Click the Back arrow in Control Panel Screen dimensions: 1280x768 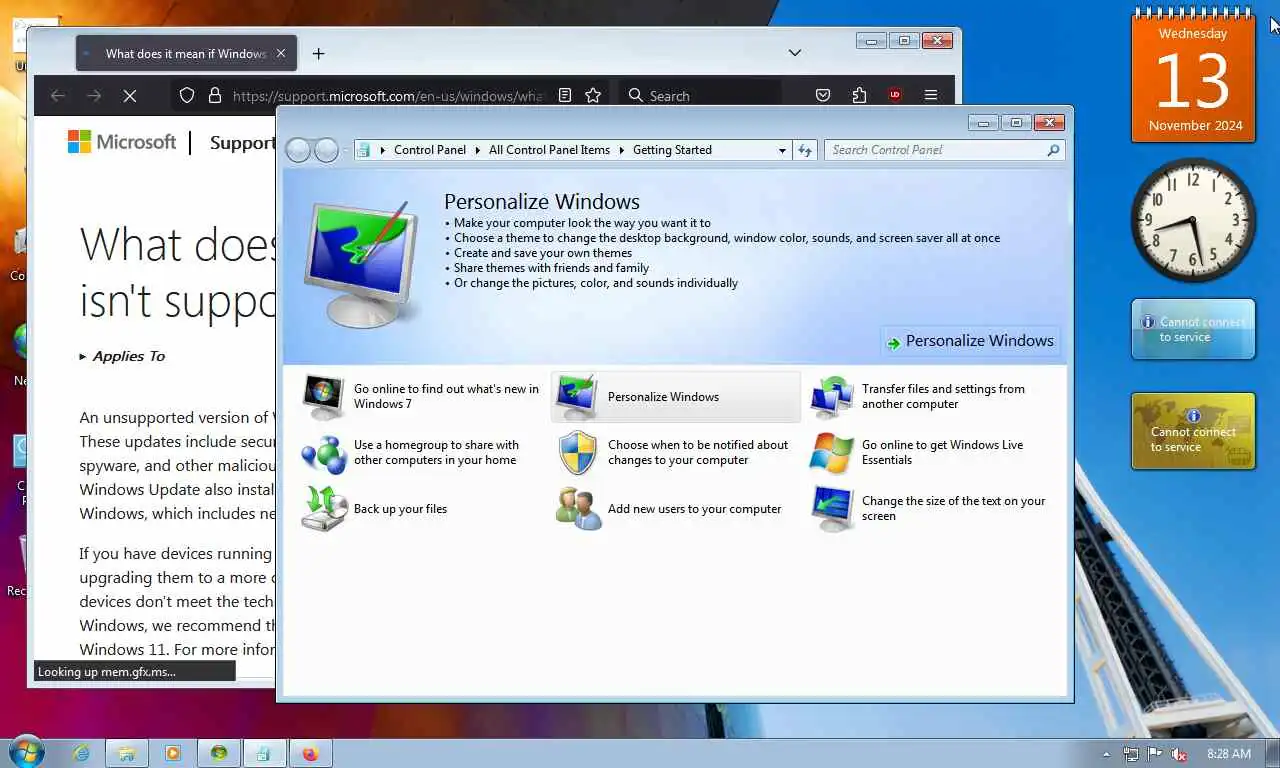(x=298, y=150)
